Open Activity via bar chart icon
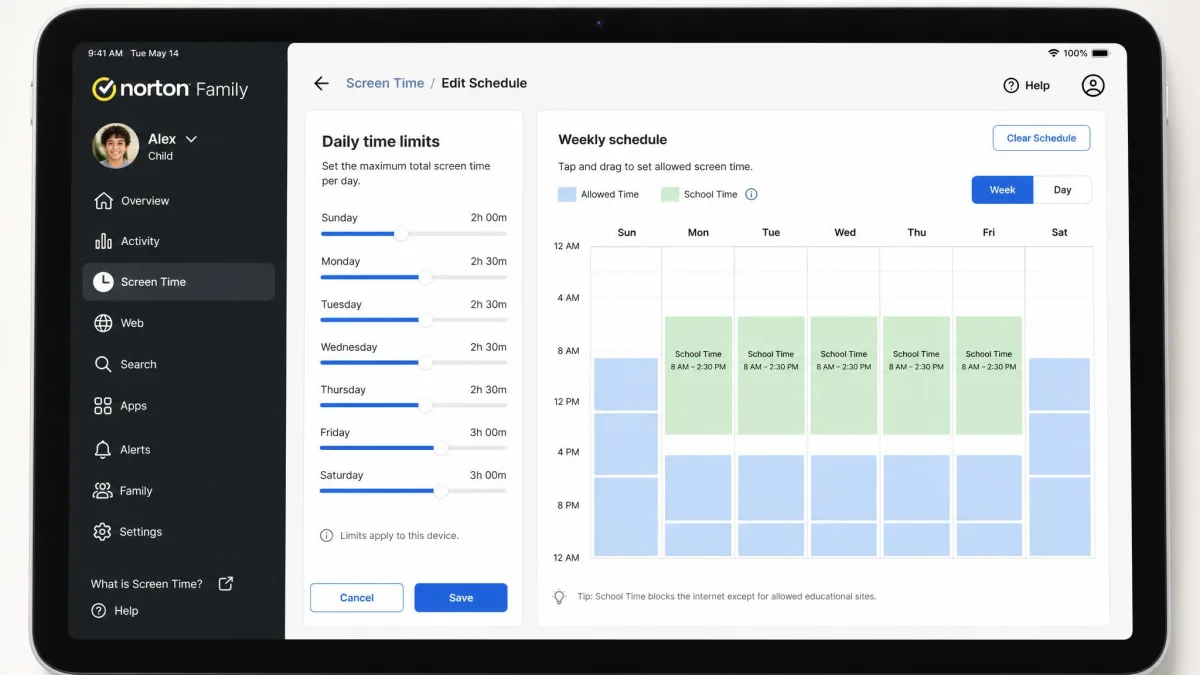The image size is (1200, 675). pos(103,241)
